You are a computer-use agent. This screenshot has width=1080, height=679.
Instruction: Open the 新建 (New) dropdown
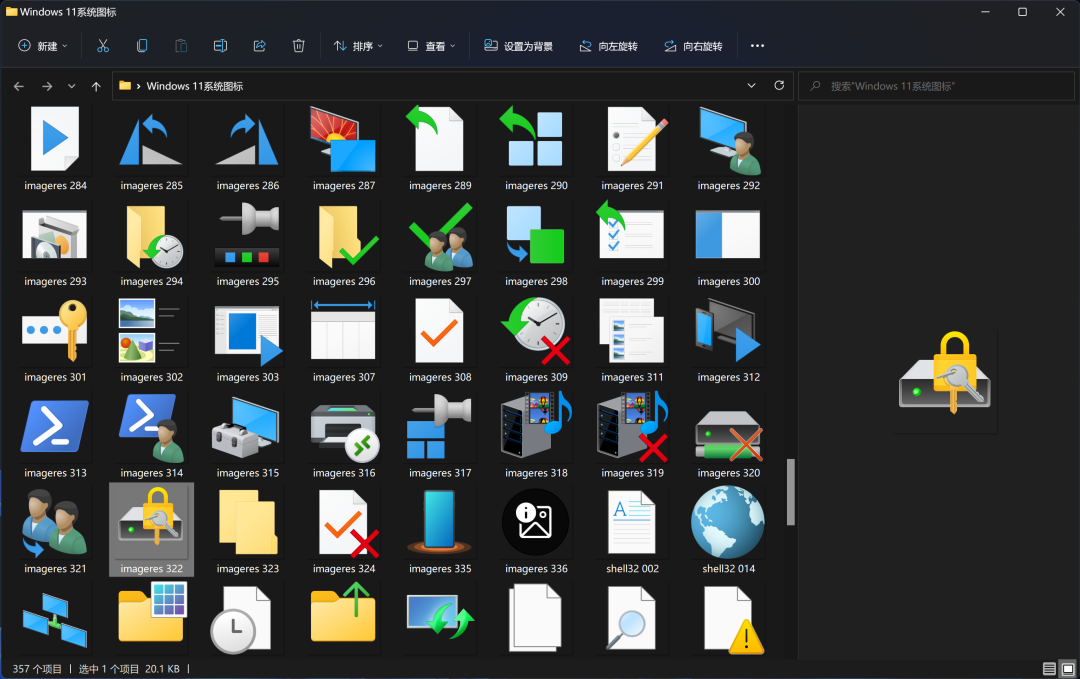pos(43,46)
